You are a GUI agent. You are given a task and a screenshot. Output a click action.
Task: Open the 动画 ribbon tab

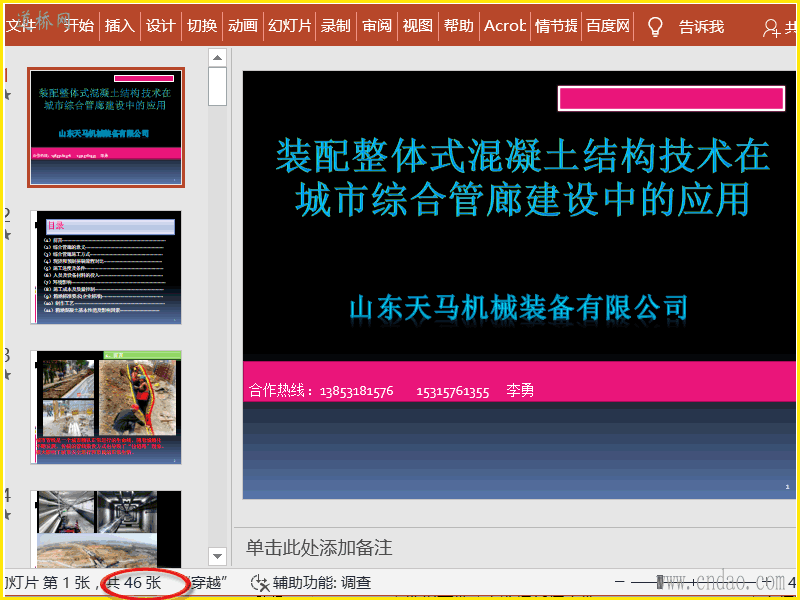tap(243, 26)
